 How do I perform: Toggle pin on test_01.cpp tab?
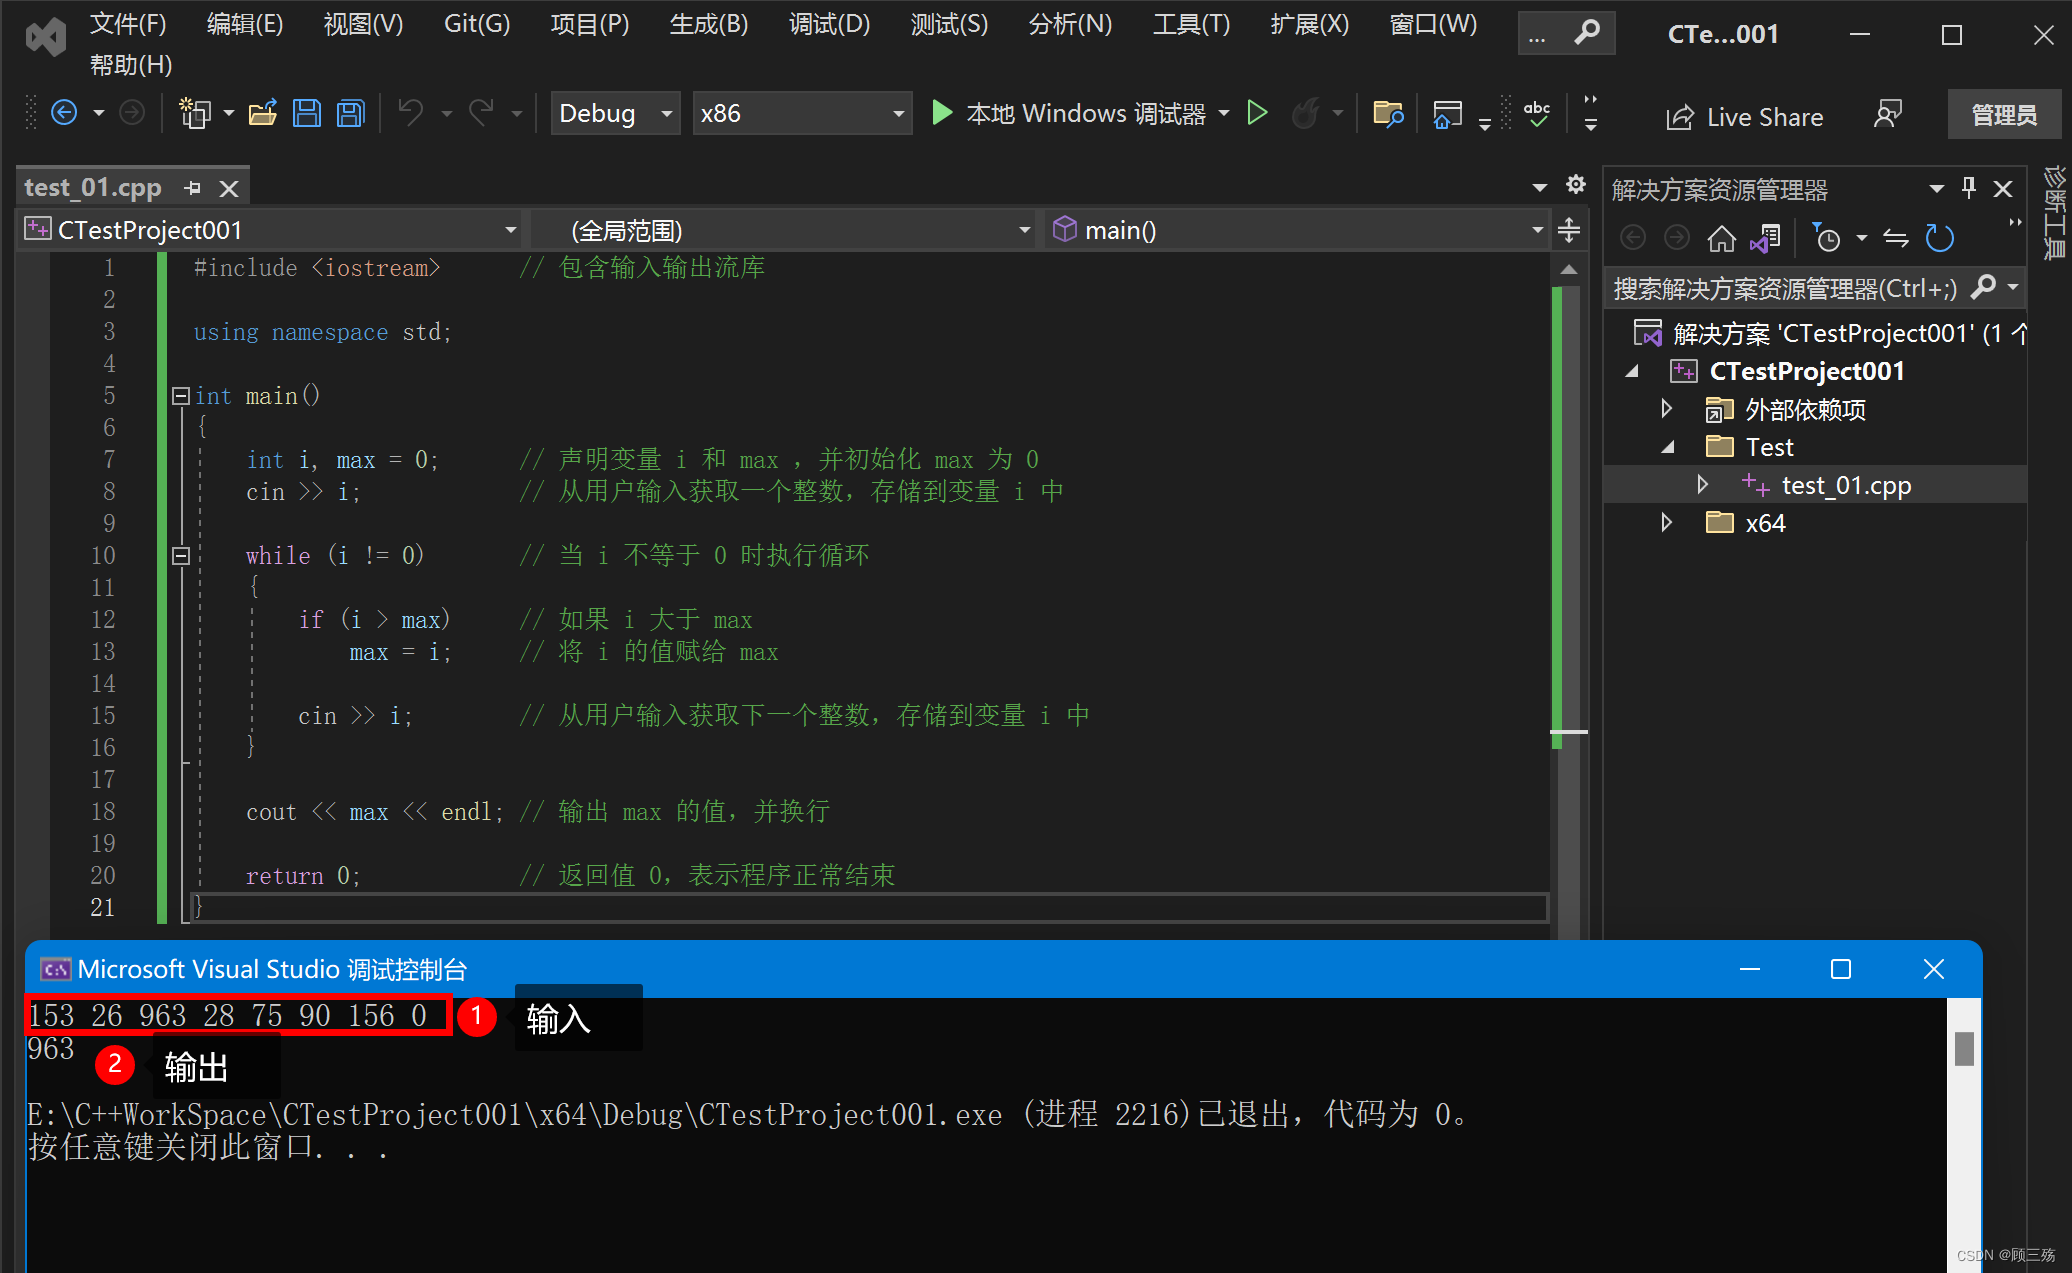(193, 188)
